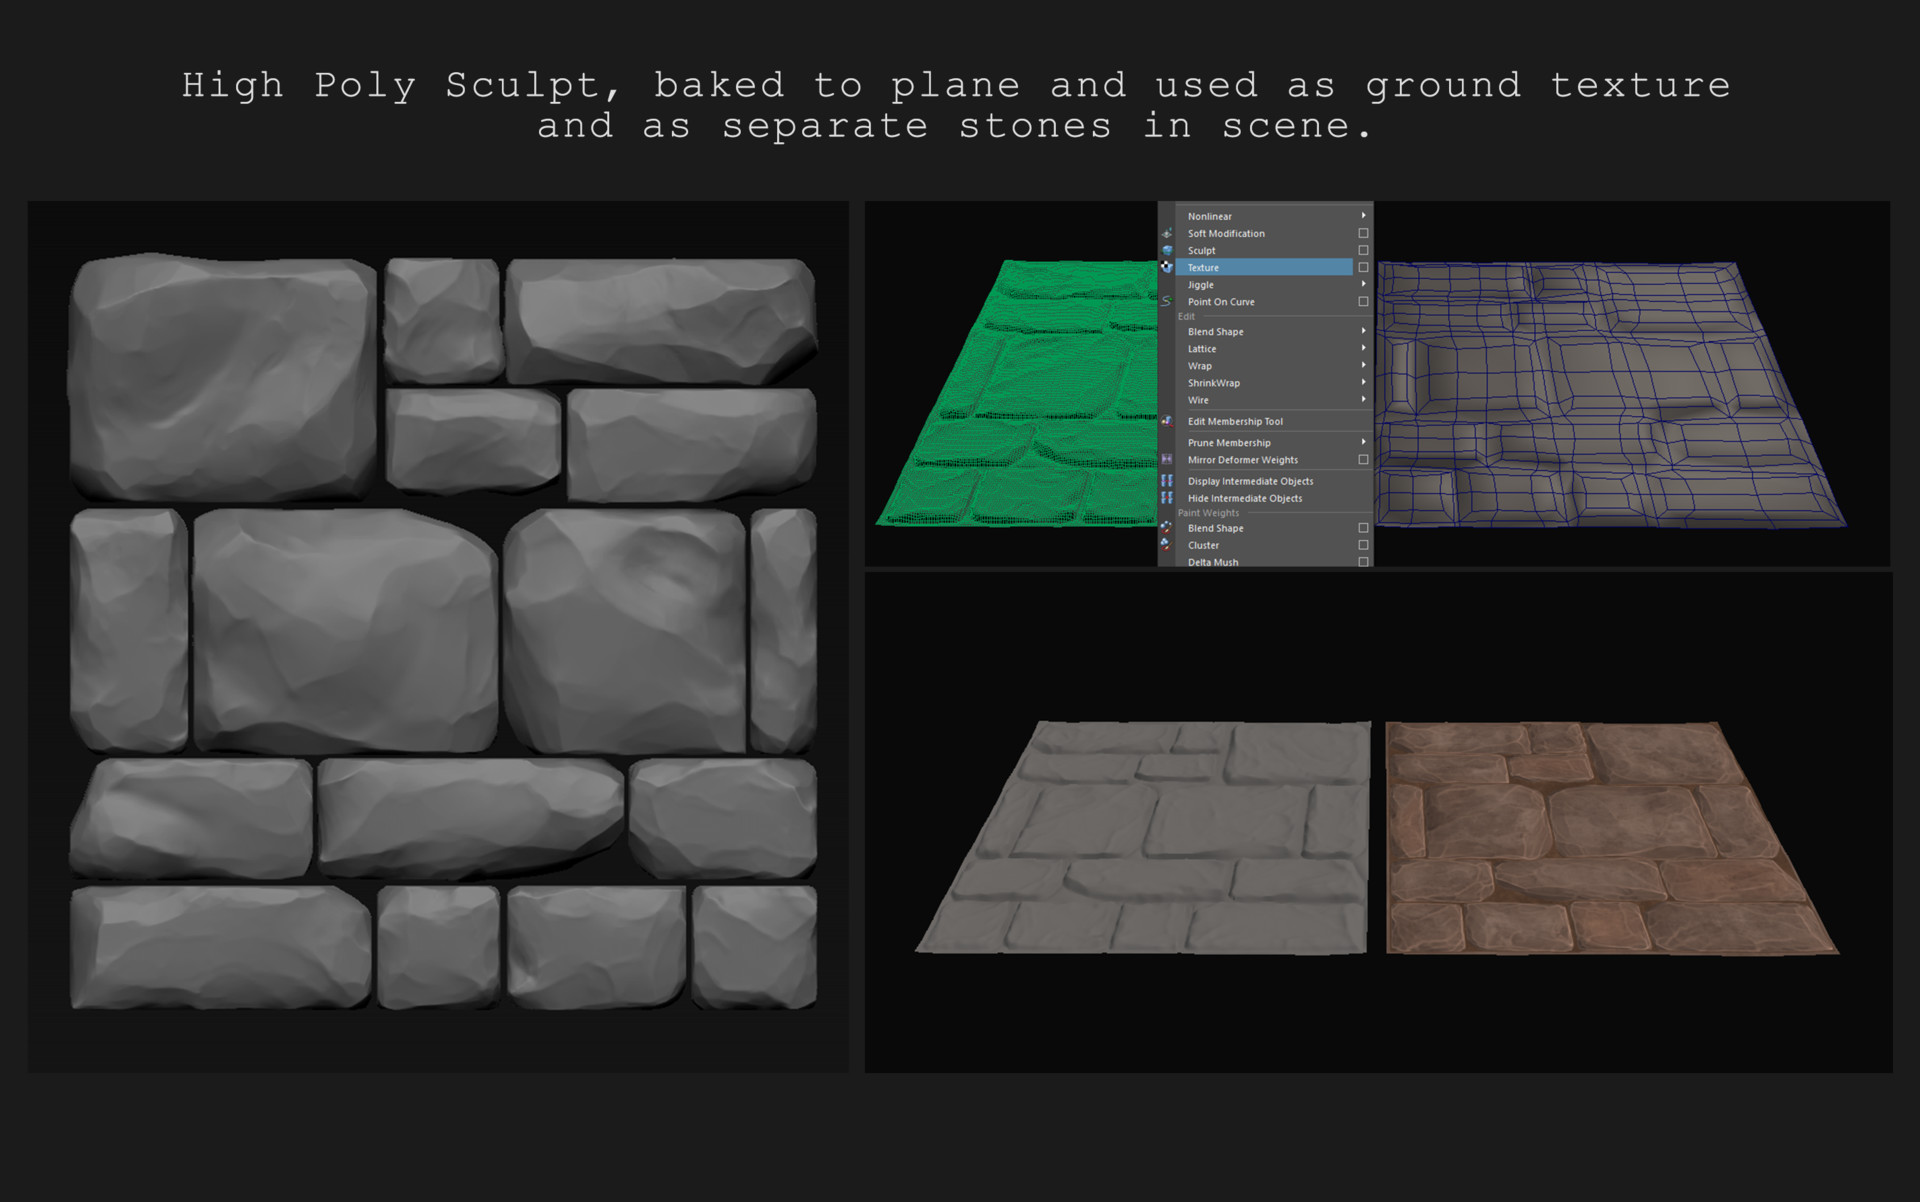
Task: Click the Texture deformer checker icon
Action: (1167, 267)
